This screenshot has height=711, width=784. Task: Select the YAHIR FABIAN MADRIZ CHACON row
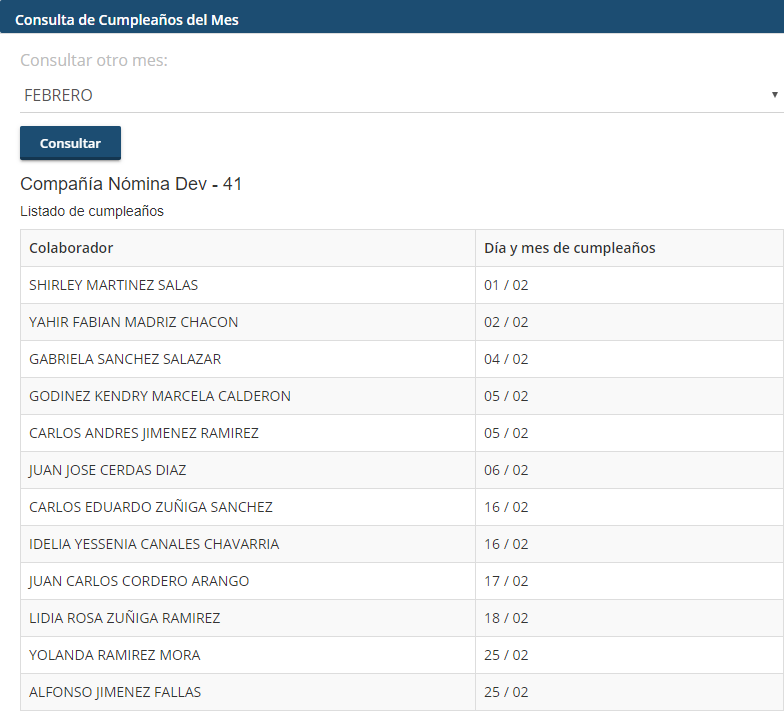pos(133,322)
